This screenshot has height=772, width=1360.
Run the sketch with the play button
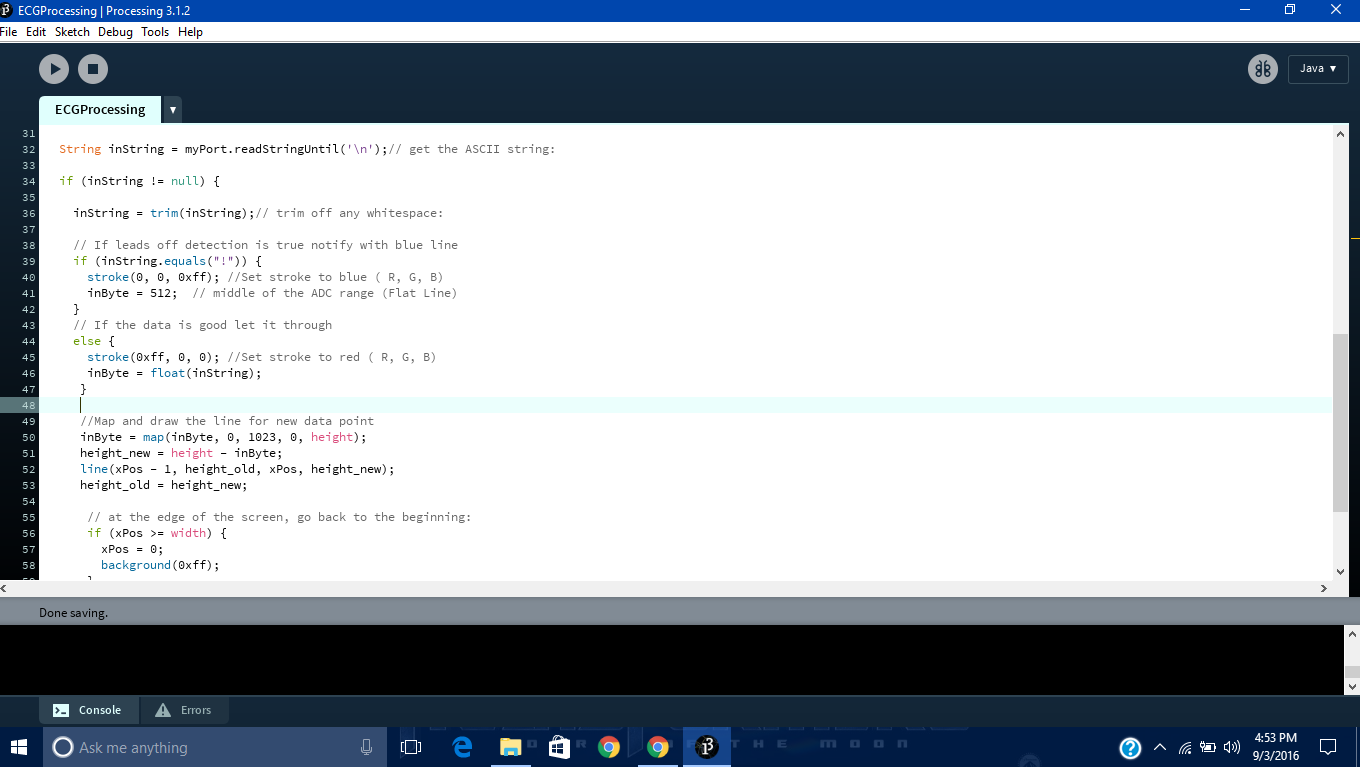coord(54,69)
